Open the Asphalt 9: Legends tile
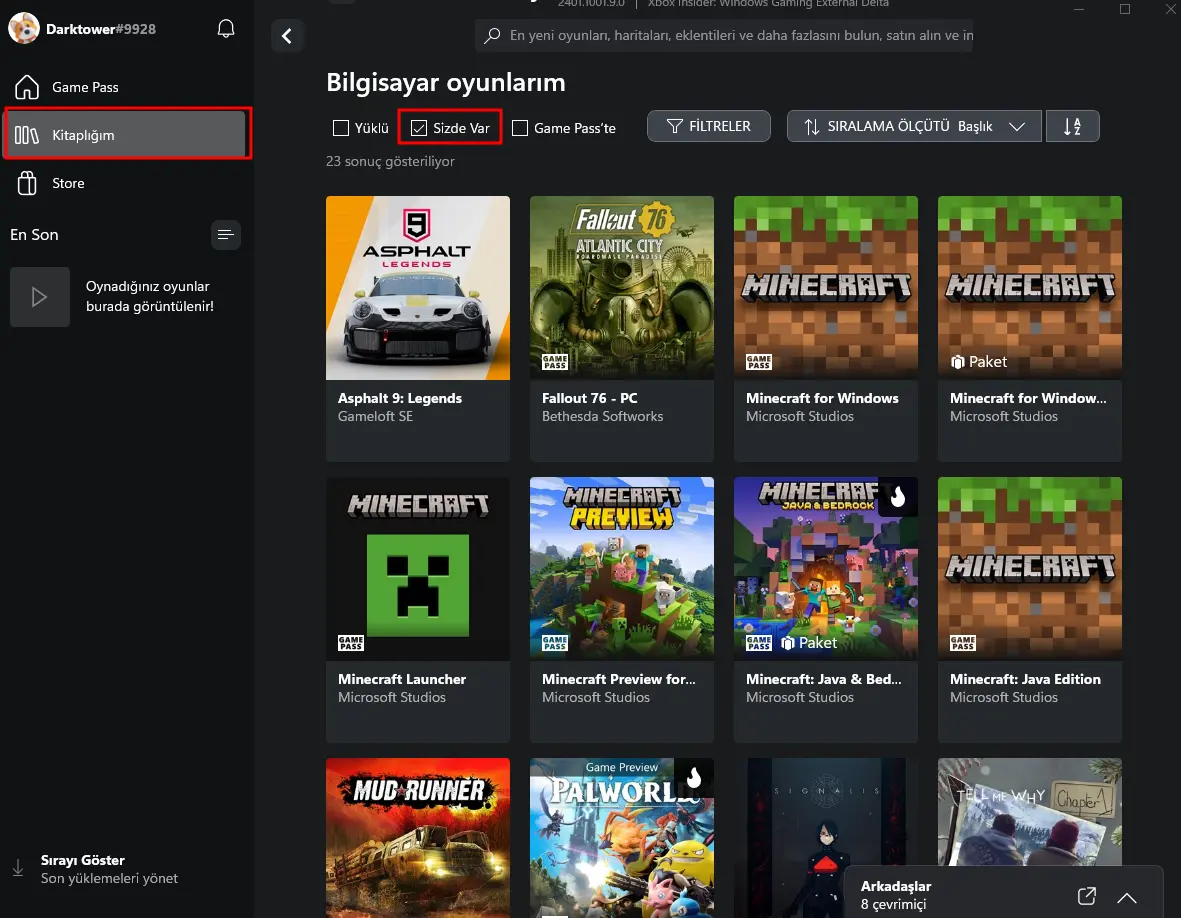 [418, 328]
